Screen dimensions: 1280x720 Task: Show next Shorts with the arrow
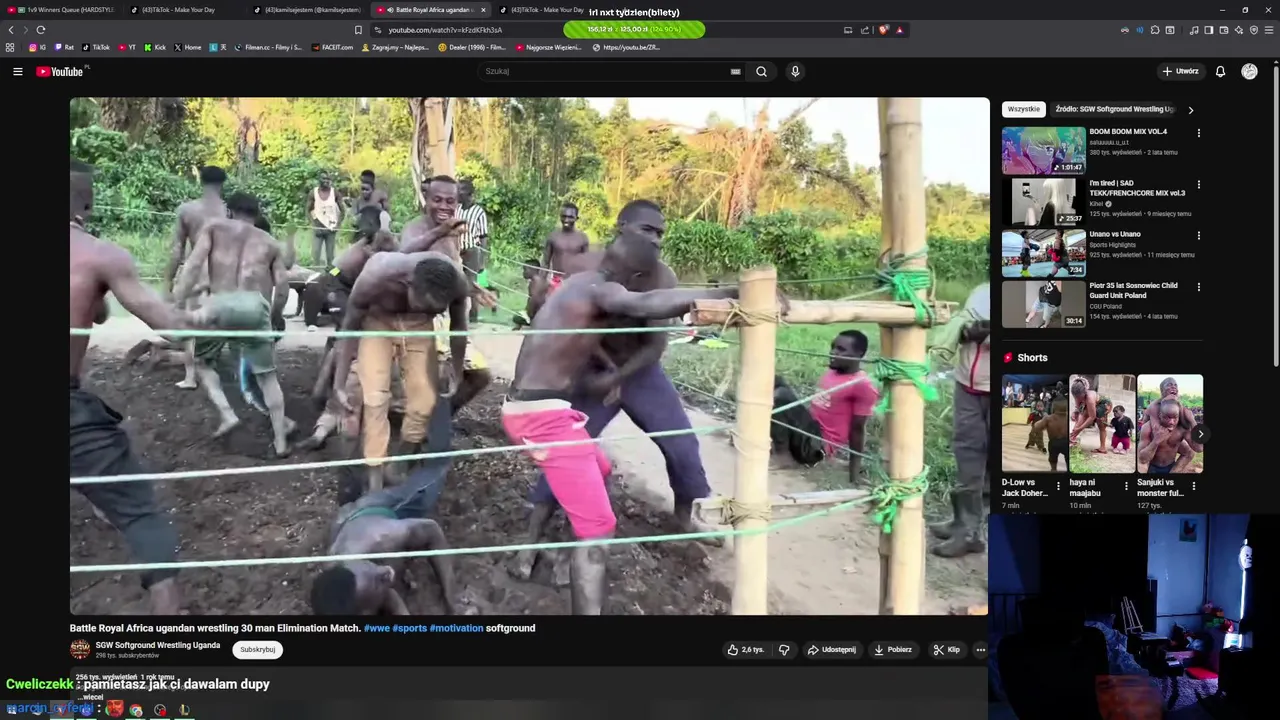click(x=1200, y=434)
